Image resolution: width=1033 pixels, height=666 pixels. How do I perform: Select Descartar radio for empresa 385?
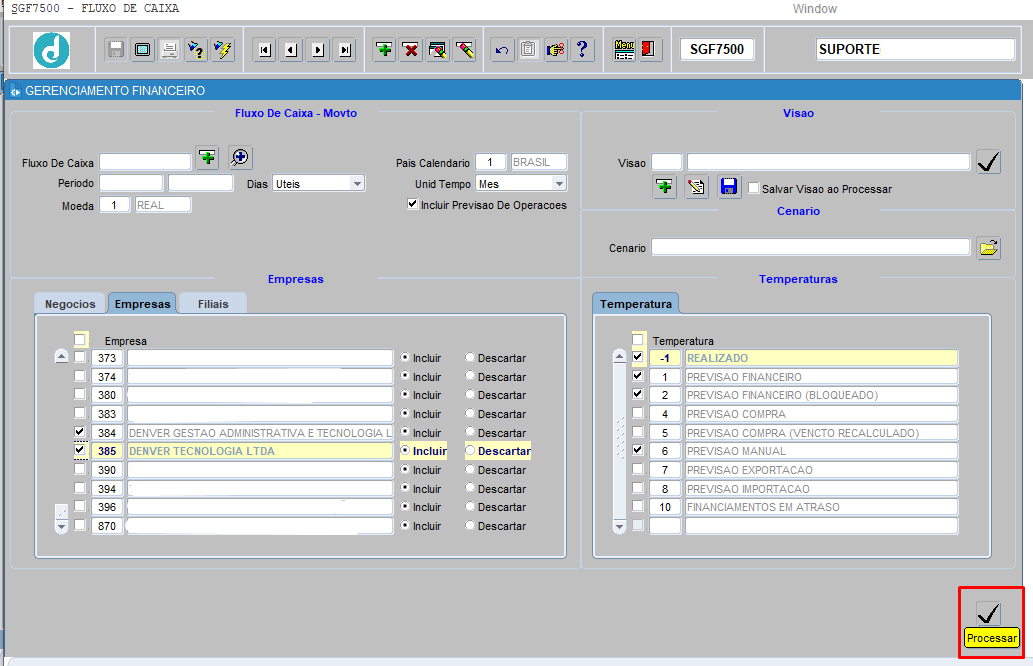(470, 451)
